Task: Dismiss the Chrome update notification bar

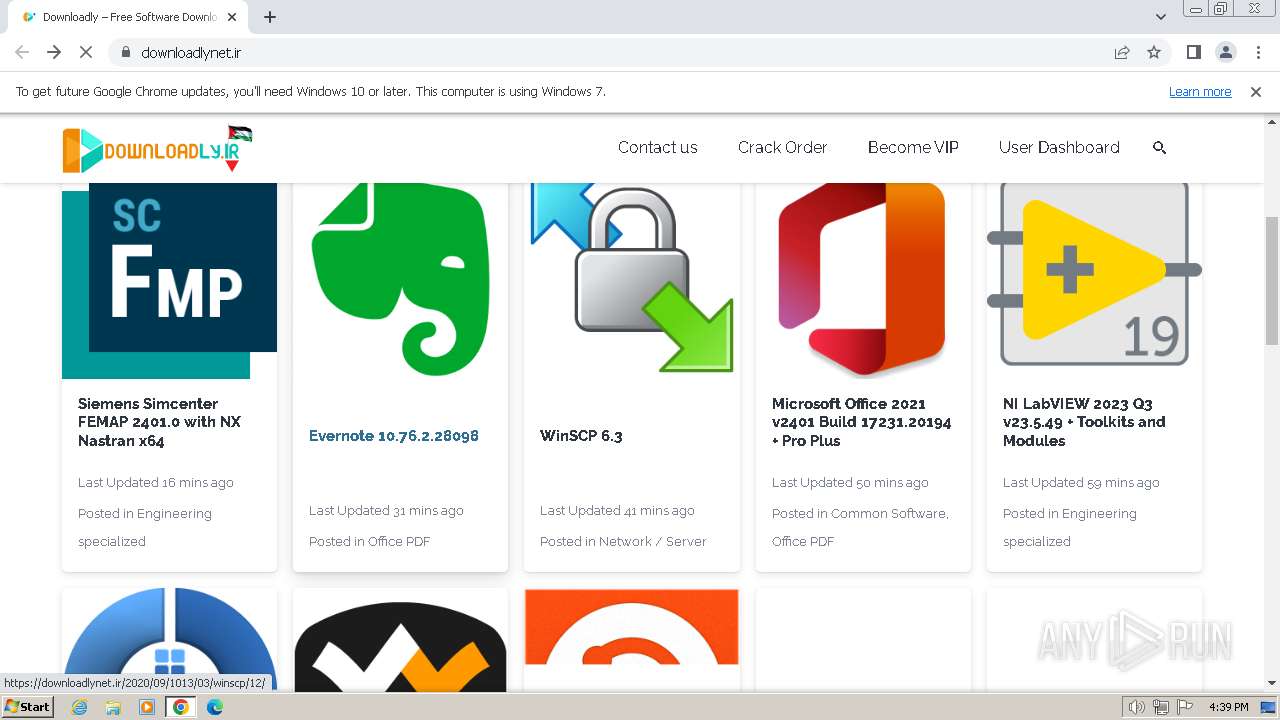Action: (x=1256, y=91)
